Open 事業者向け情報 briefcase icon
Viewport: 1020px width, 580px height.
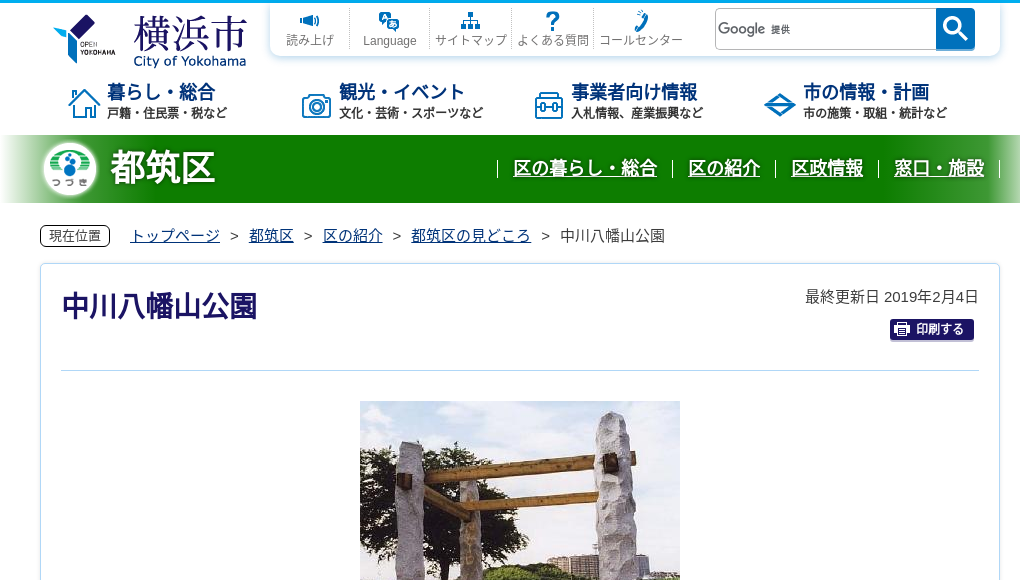coord(549,103)
